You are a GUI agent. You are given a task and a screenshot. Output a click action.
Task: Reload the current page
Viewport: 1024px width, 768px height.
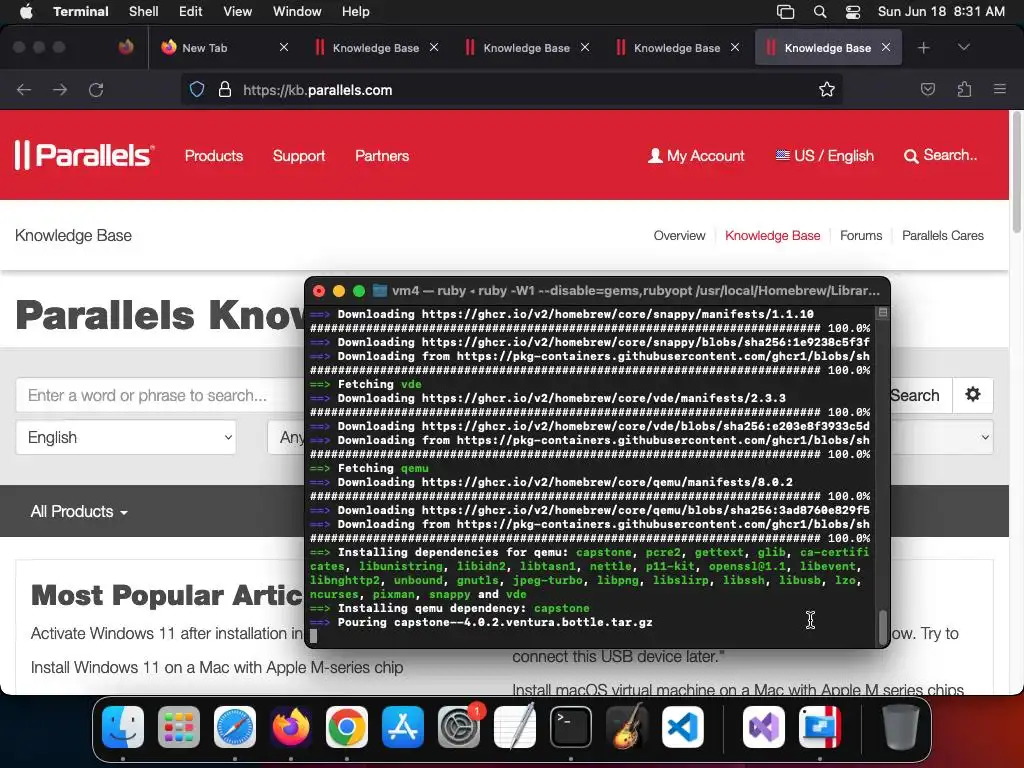(96, 89)
